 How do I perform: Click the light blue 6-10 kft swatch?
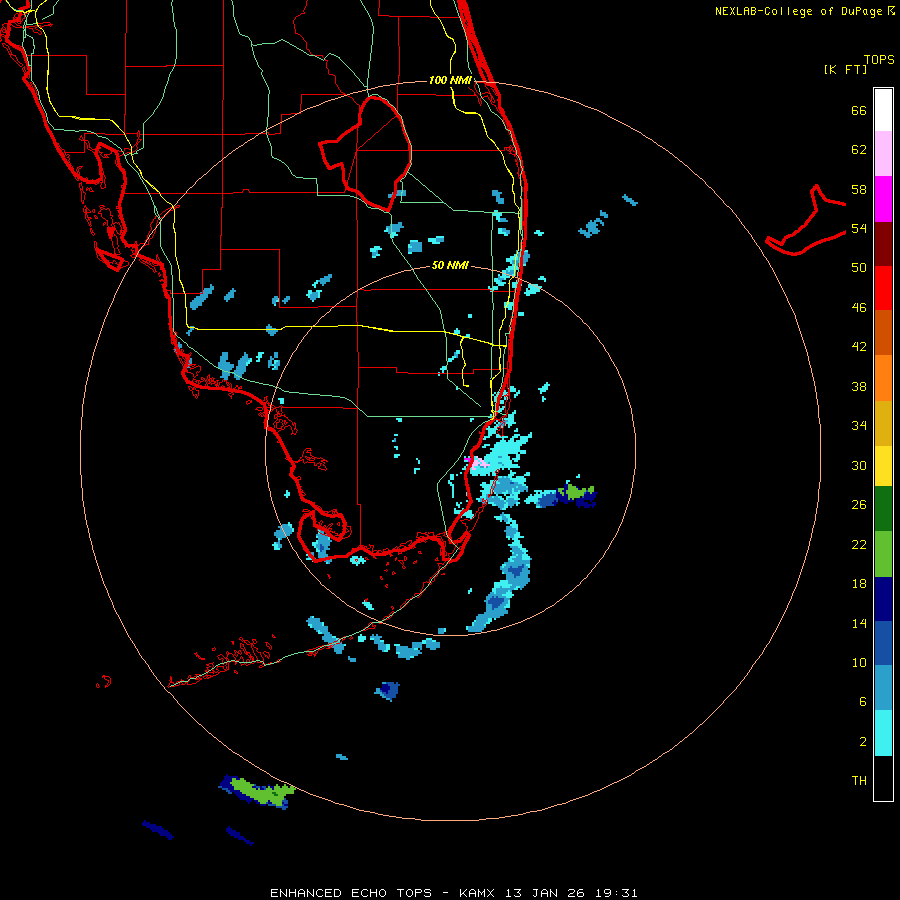coord(883,688)
